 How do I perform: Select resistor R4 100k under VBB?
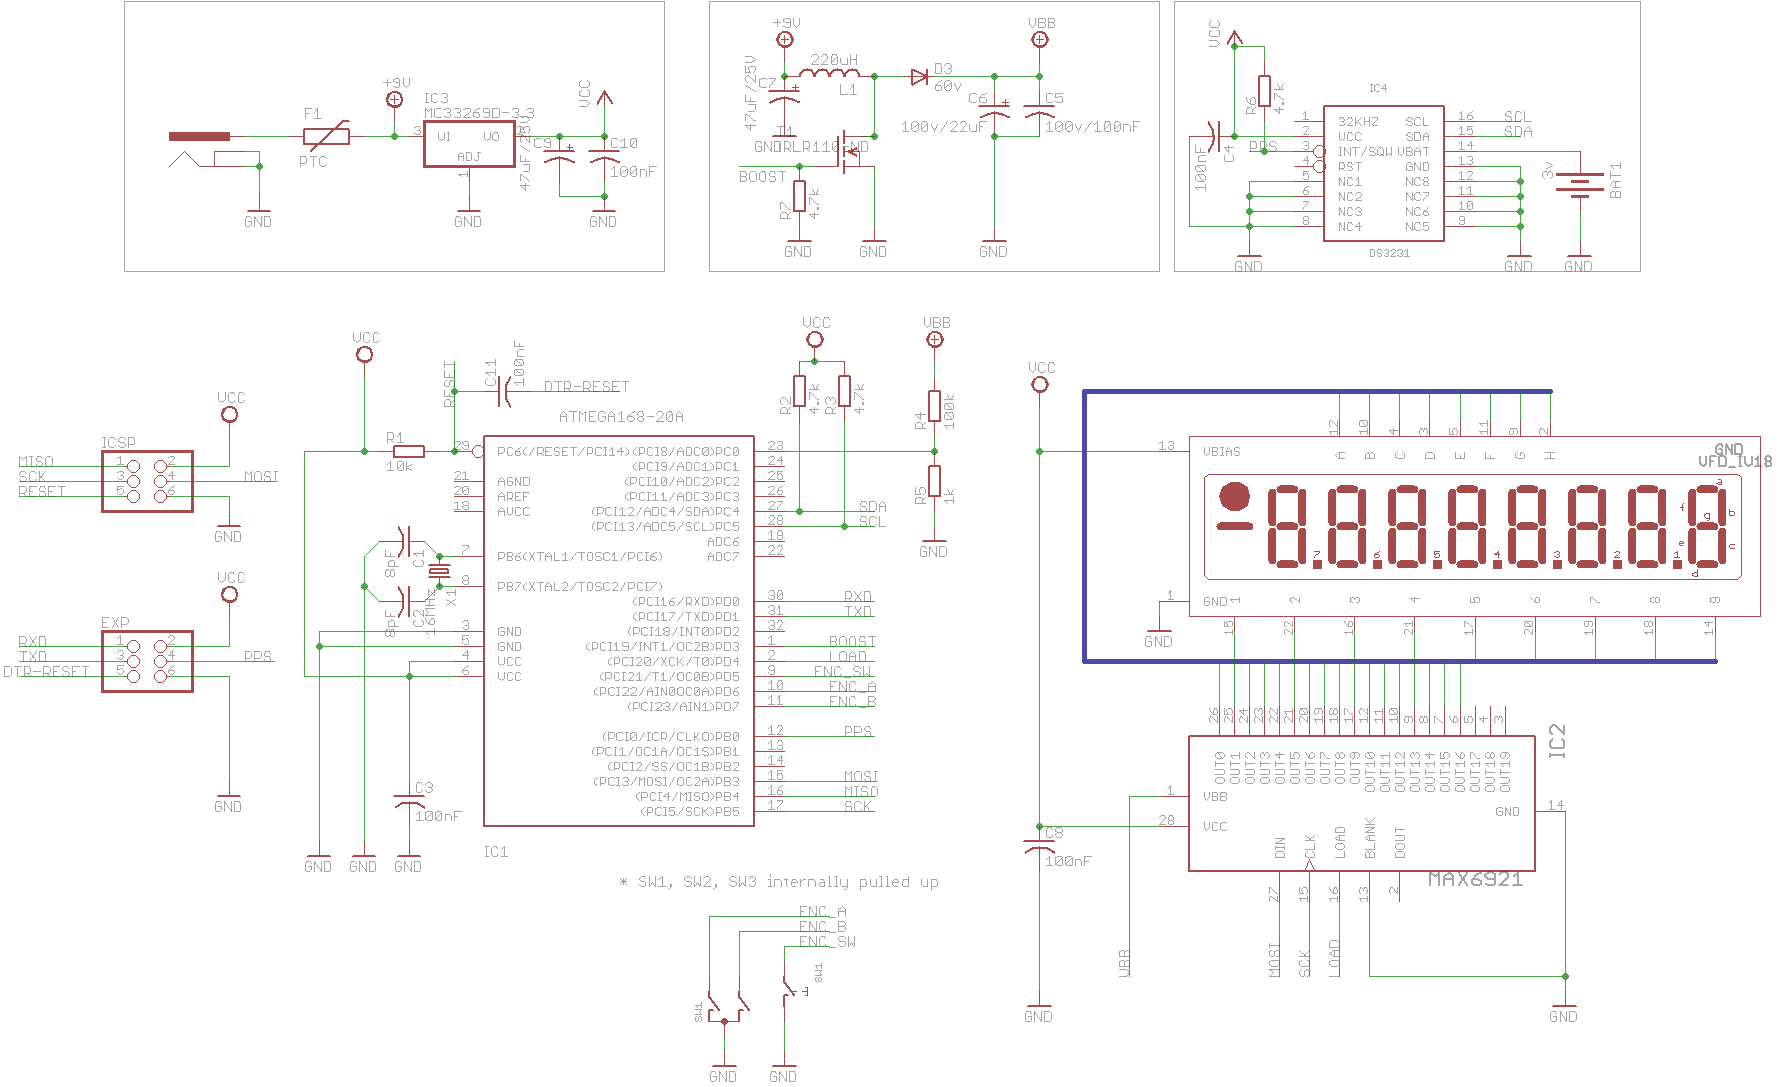point(934,407)
